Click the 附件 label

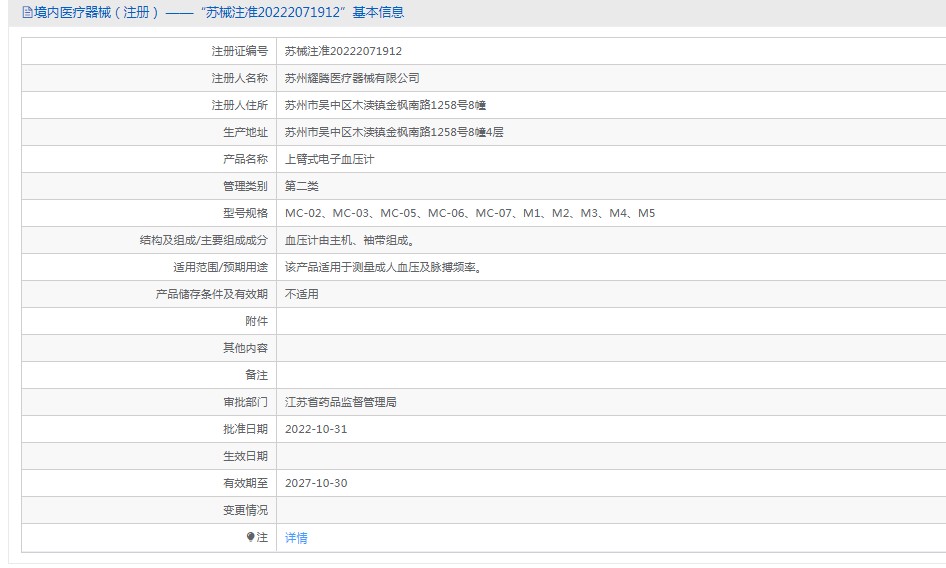pos(256,321)
